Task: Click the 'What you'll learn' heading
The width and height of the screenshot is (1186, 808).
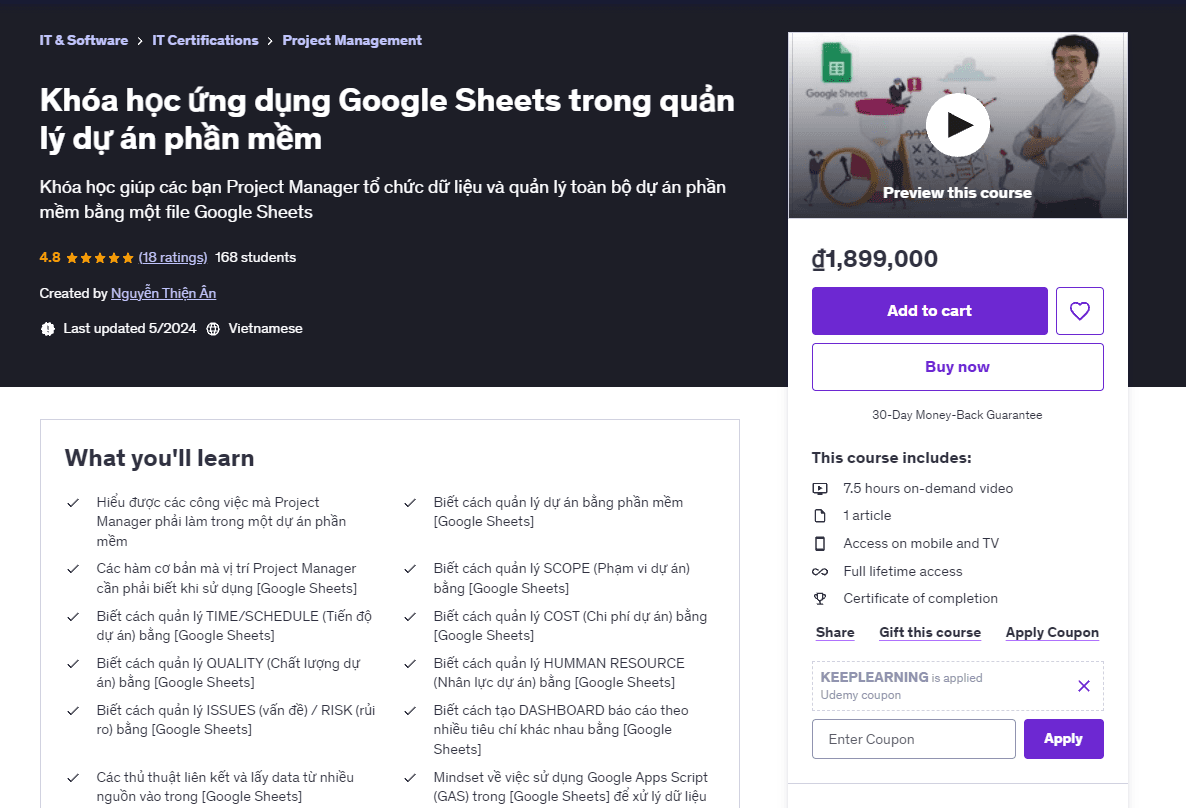Action: [160, 458]
